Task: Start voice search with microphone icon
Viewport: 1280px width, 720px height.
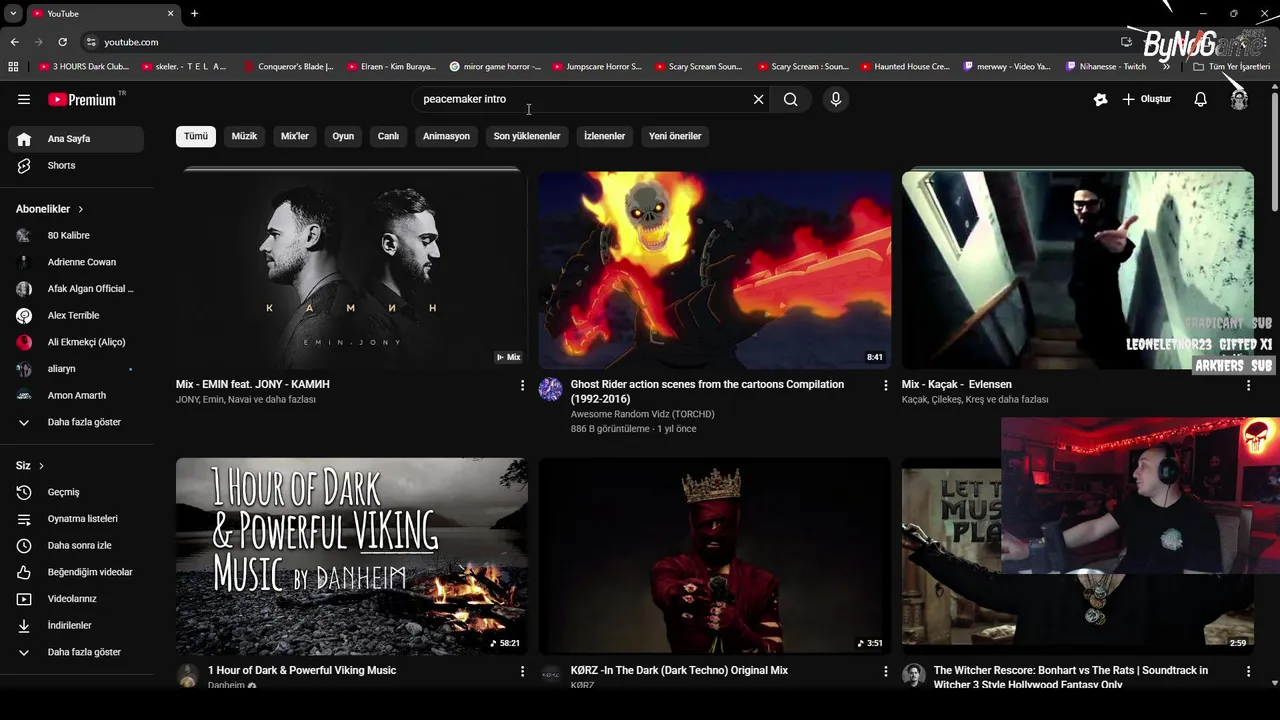Action: [x=836, y=99]
